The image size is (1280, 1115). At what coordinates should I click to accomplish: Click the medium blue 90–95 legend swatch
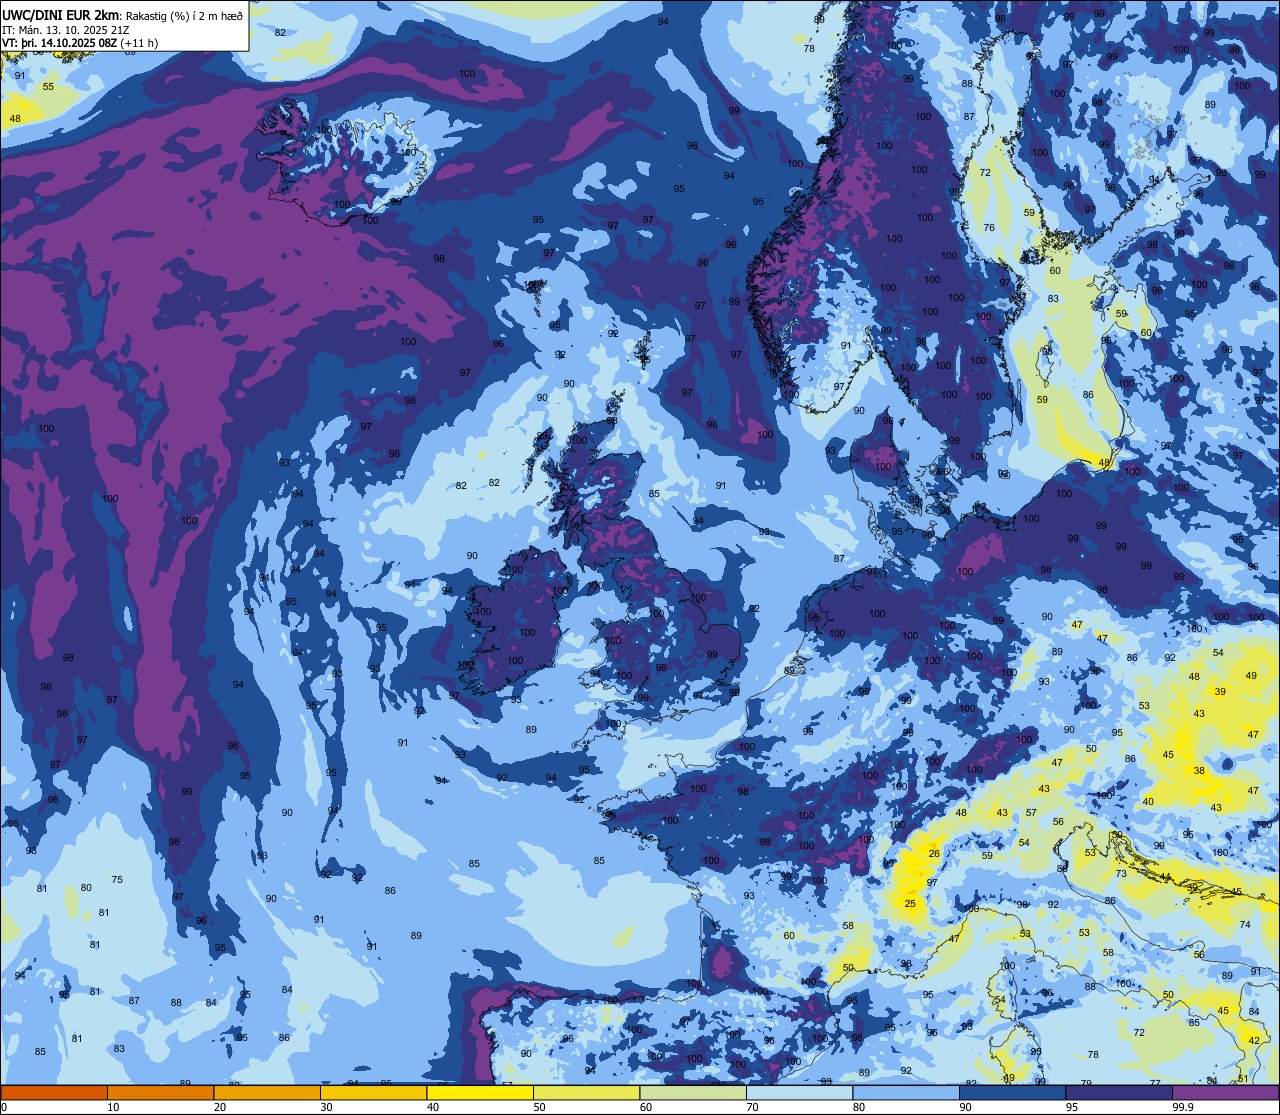coord(1012,1092)
